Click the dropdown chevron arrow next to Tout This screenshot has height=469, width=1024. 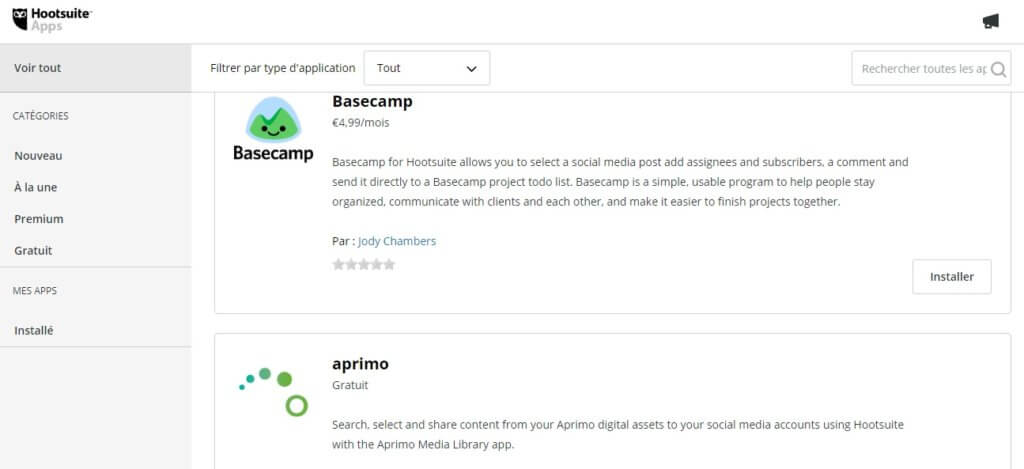472,69
